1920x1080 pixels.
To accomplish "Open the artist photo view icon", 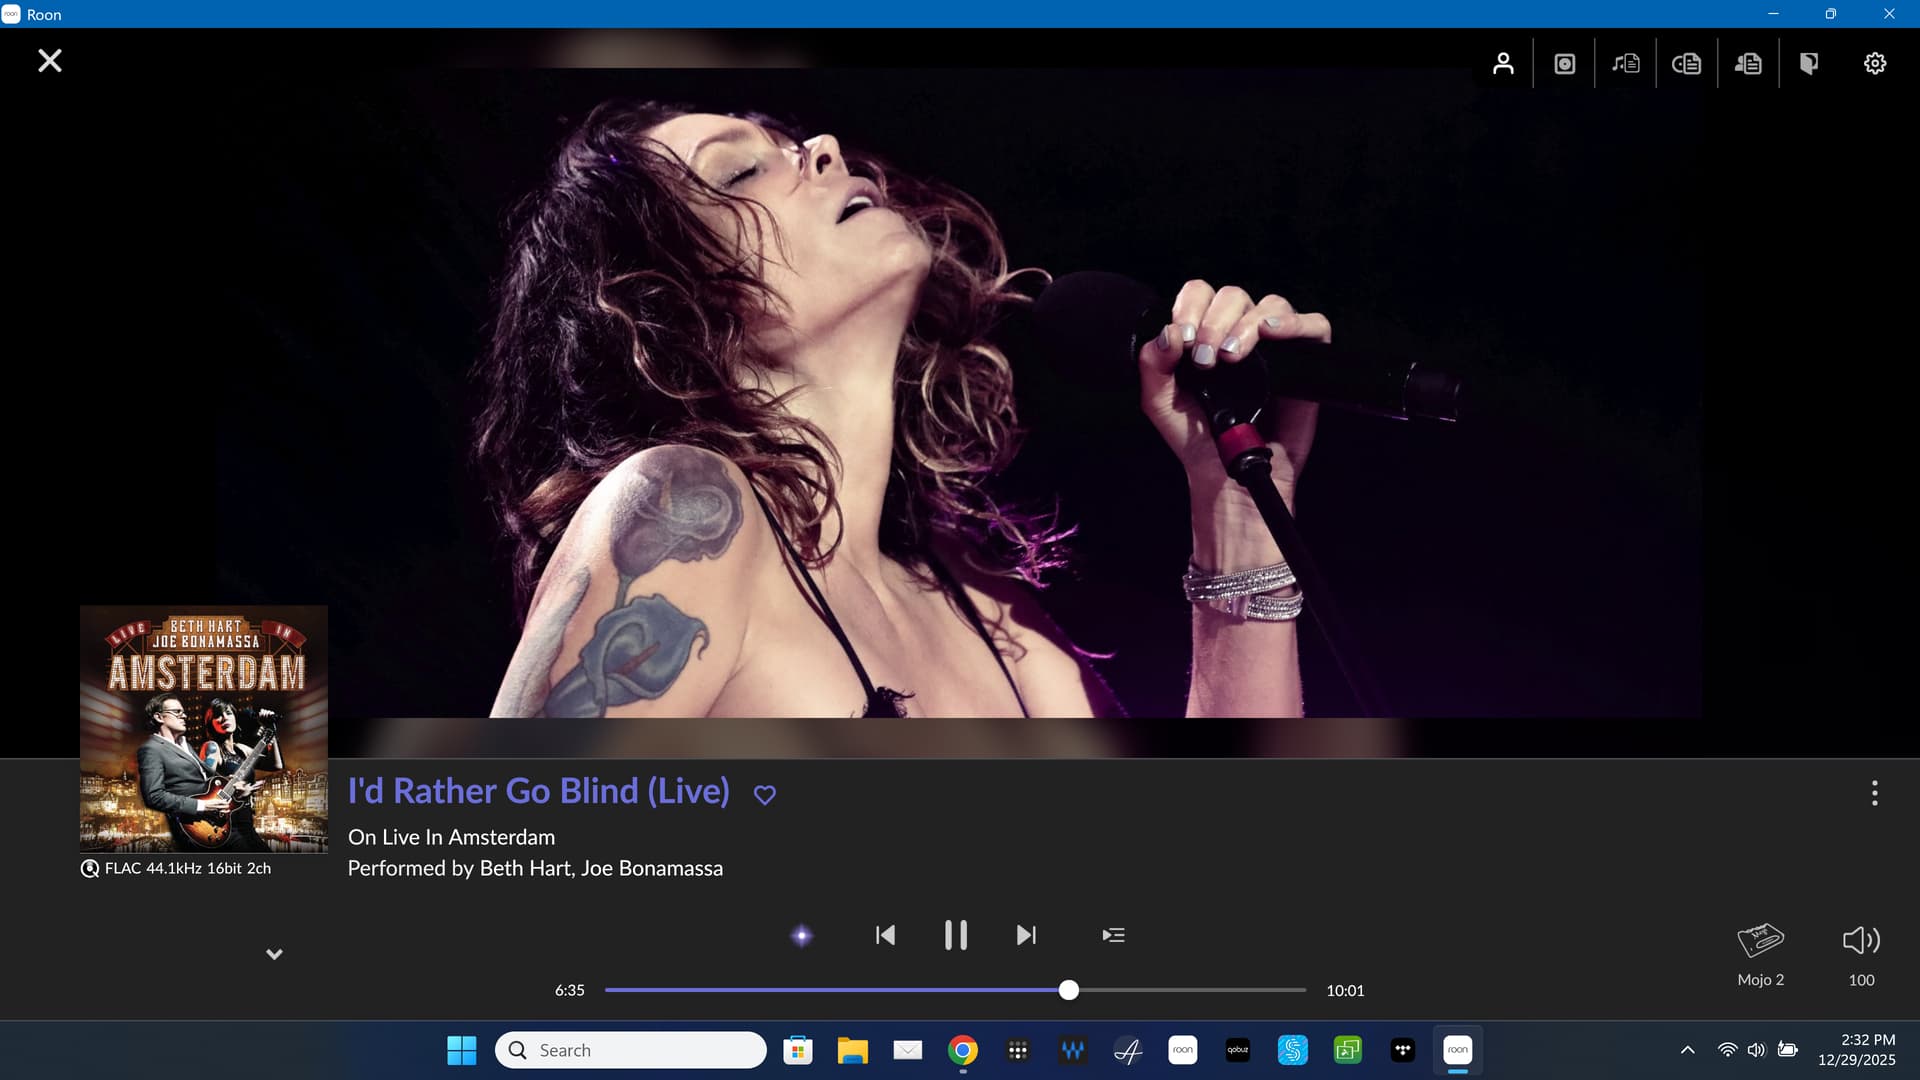I will (x=1503, y=64).
